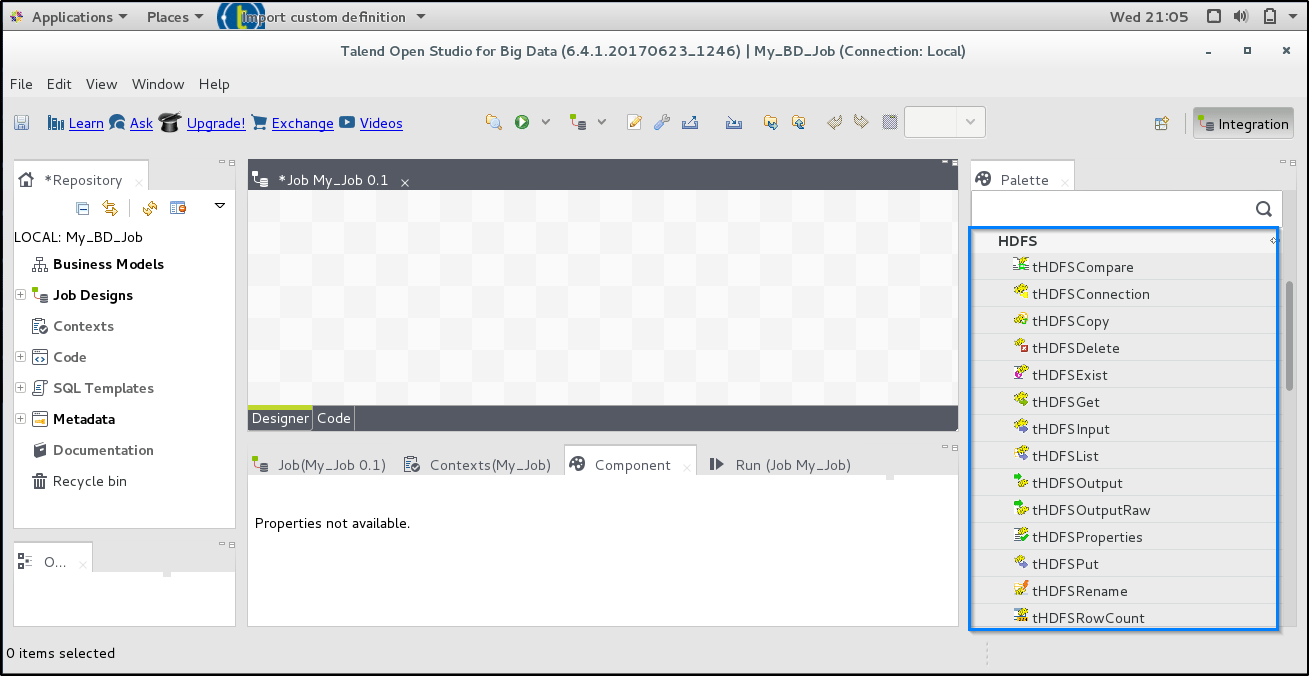The image size is (1309, 676).
Task: Collapse all items in Repository toolbar
Action: point(83,208)
